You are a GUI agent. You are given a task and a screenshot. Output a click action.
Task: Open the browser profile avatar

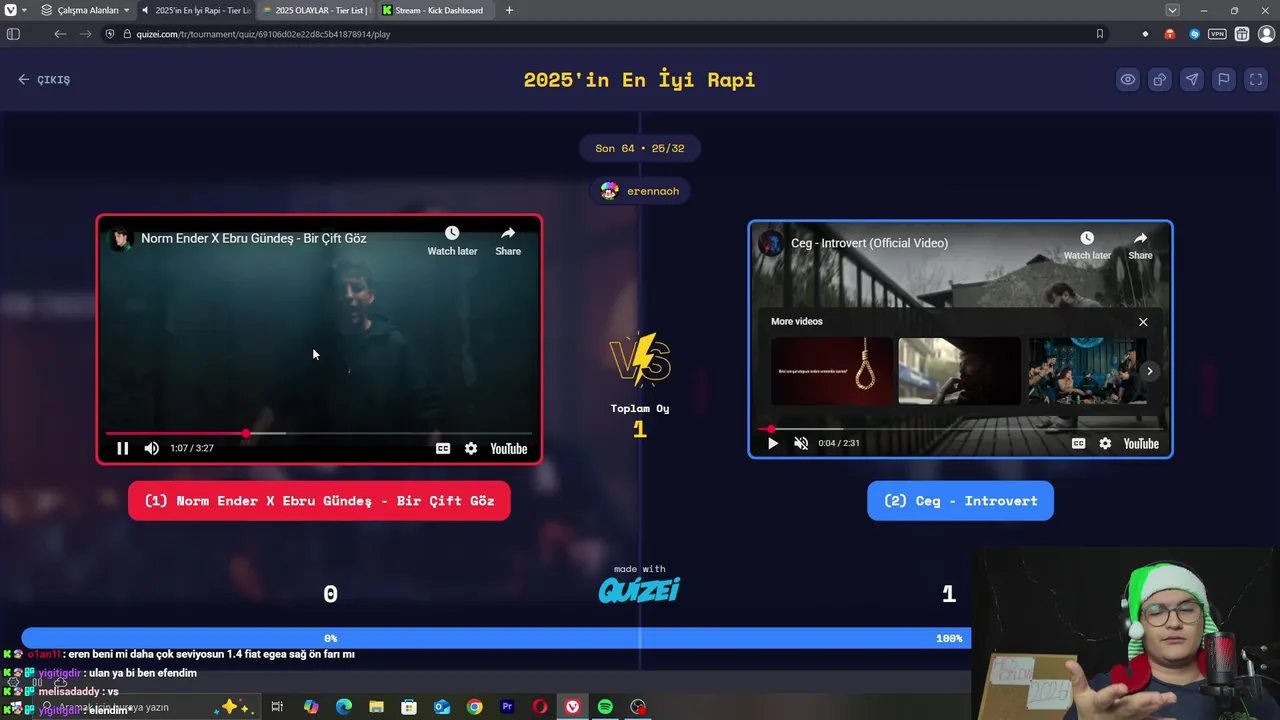[1266, 34]
